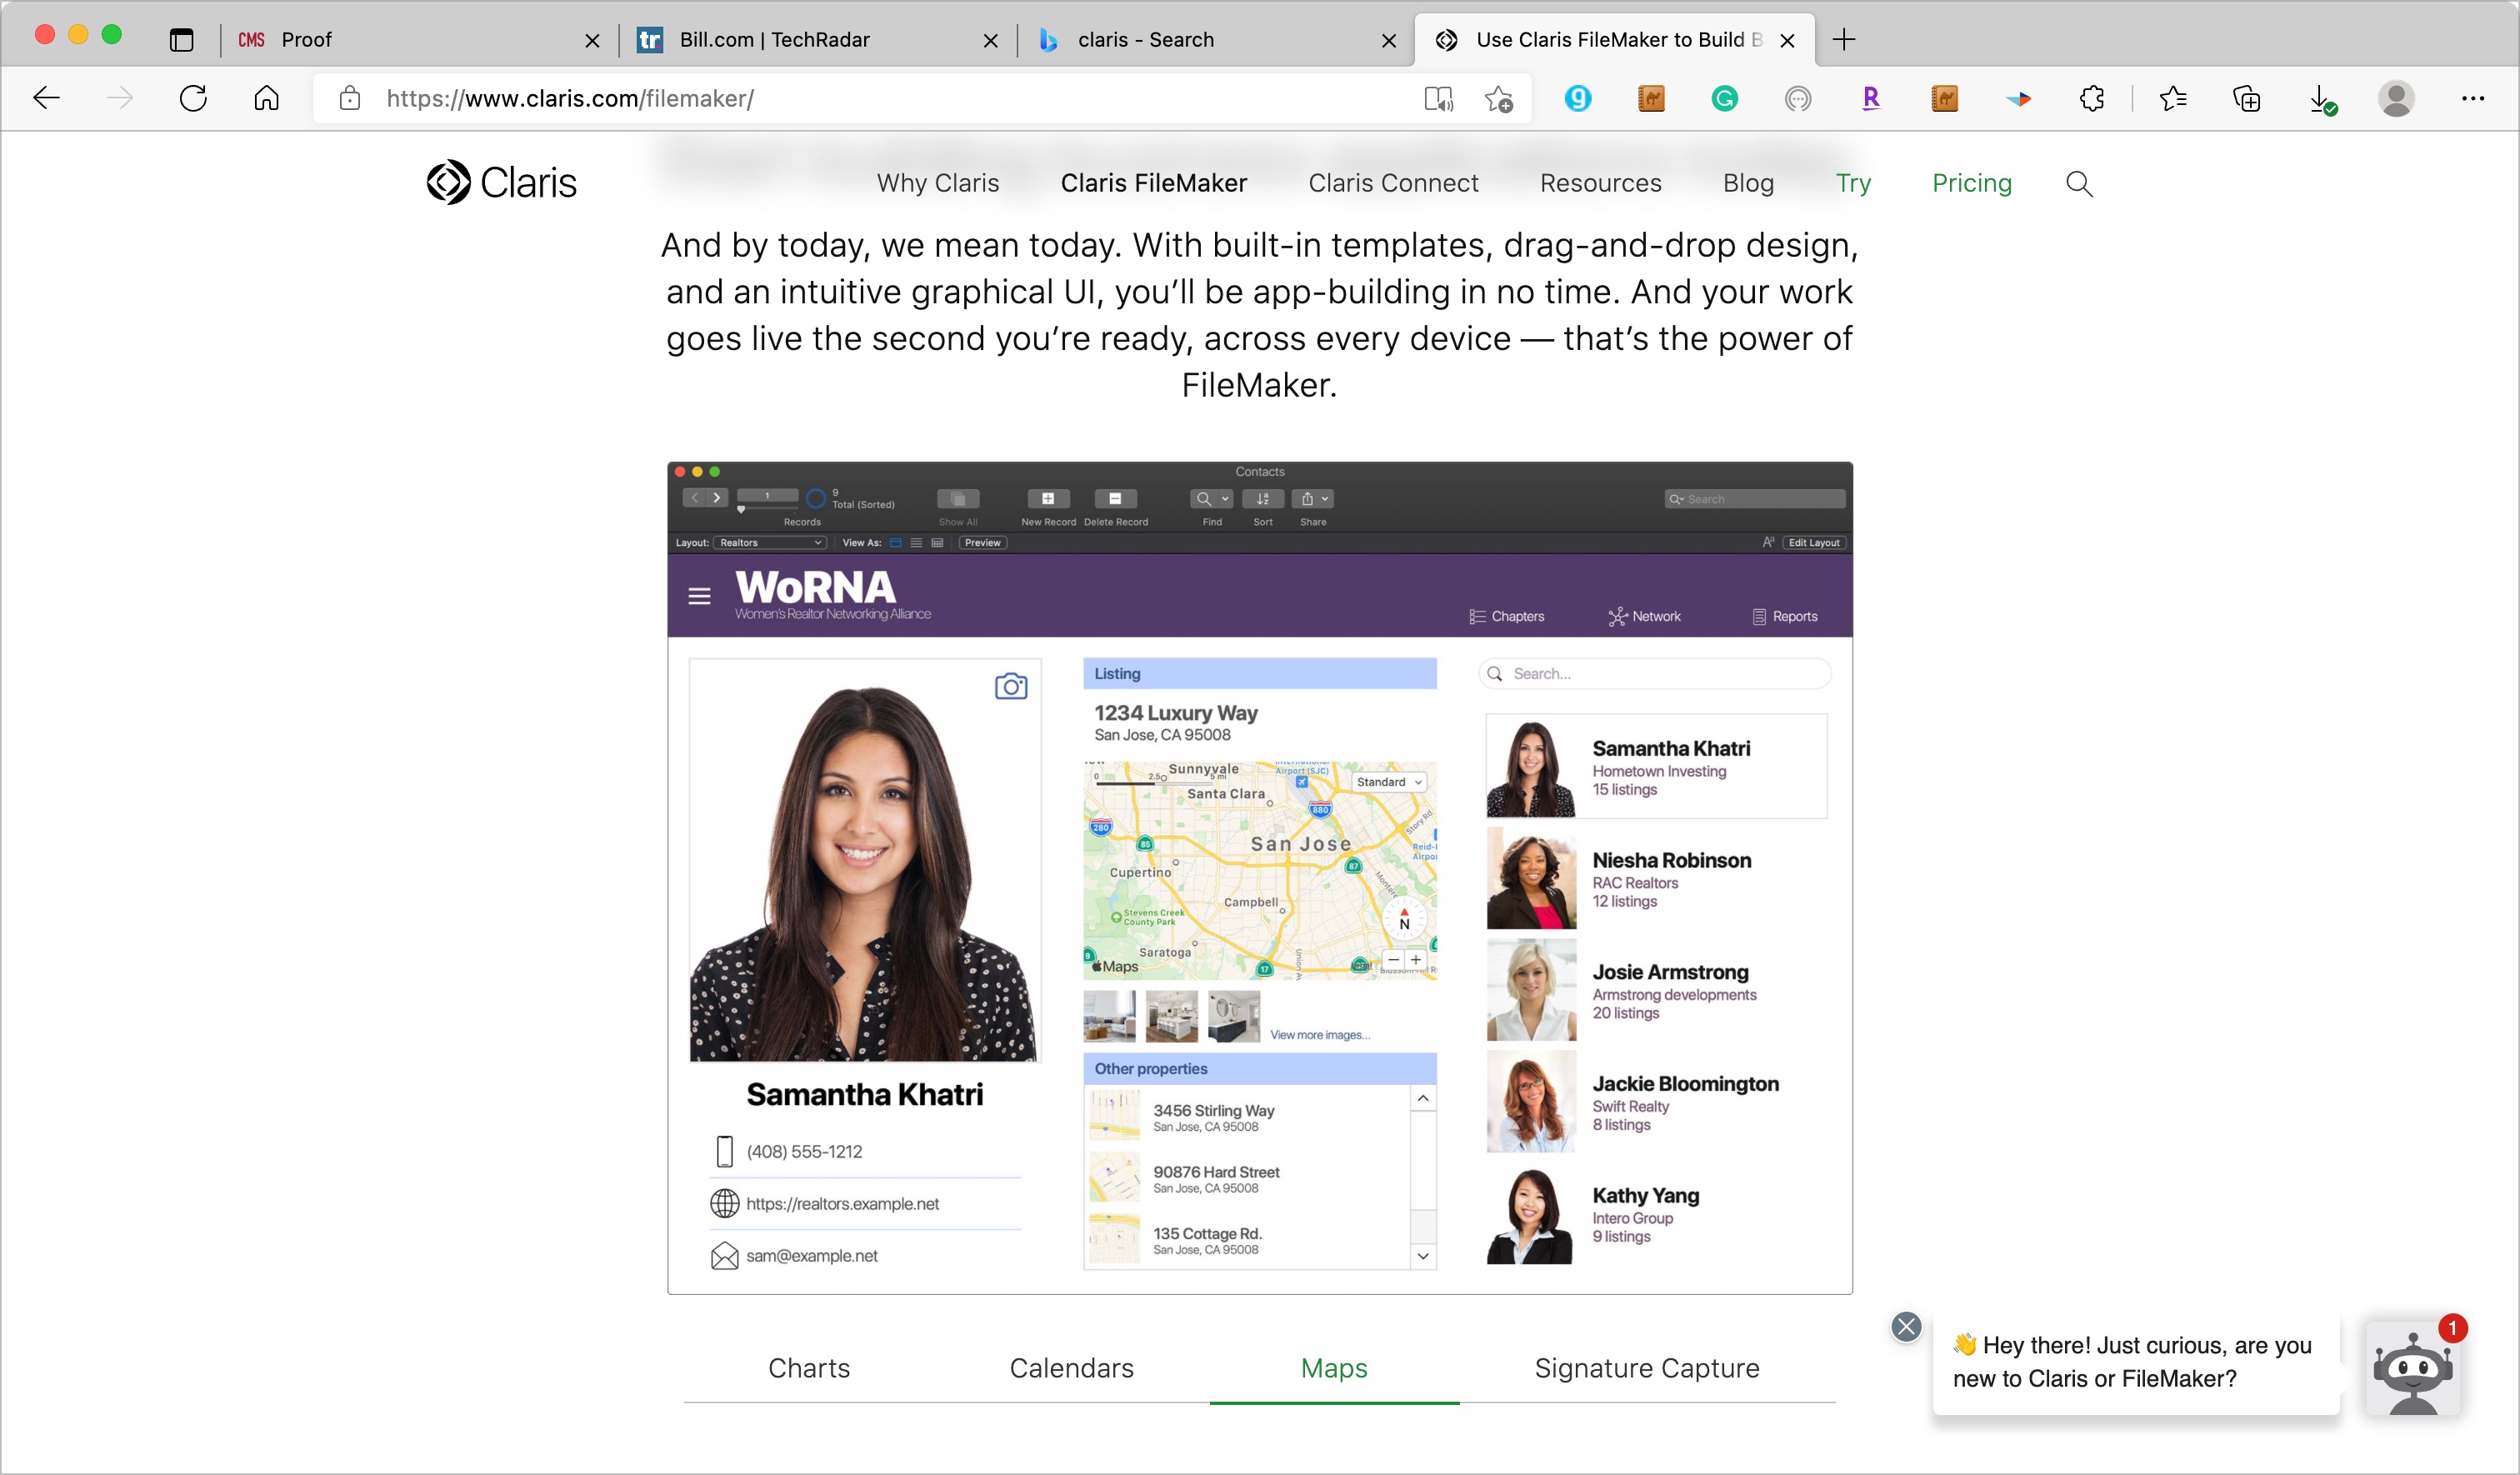Go to the Blog page

[1748, 183]
